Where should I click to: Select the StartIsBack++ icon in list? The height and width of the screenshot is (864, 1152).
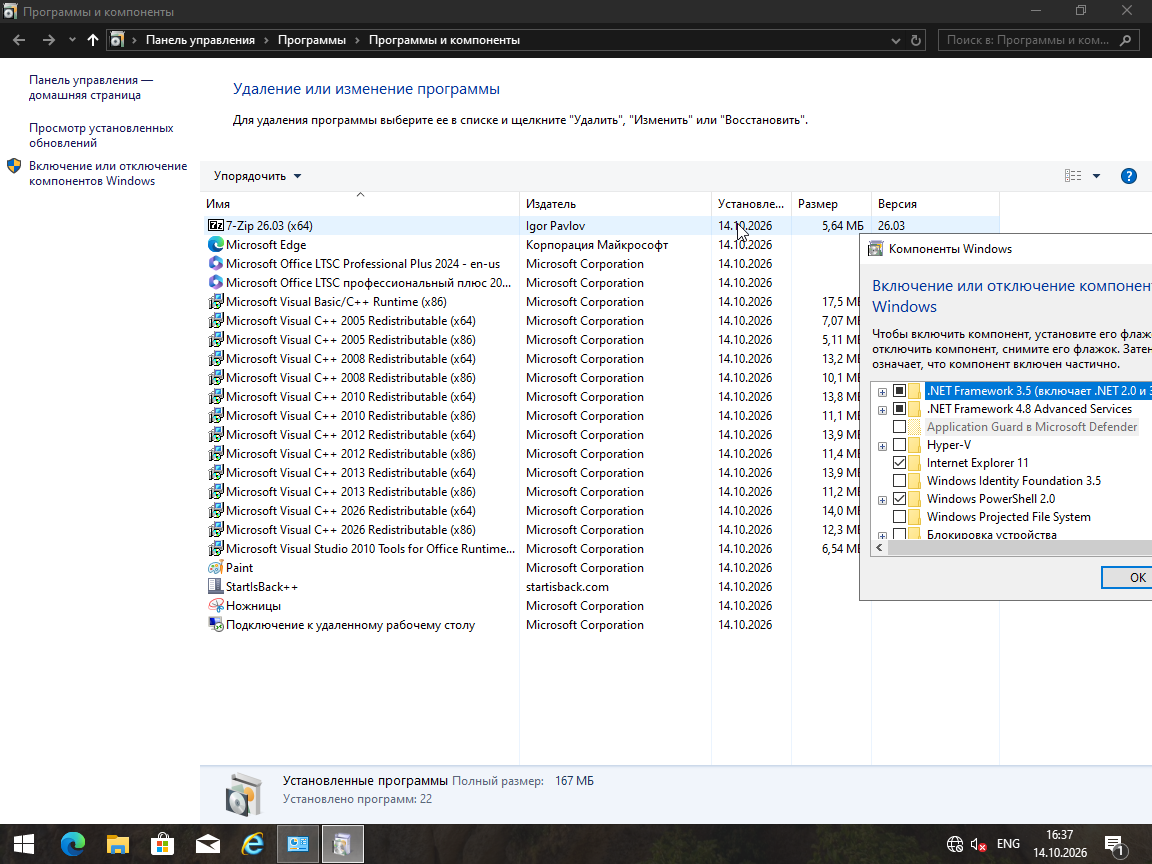pyautogui.click(x=215, y=587)
